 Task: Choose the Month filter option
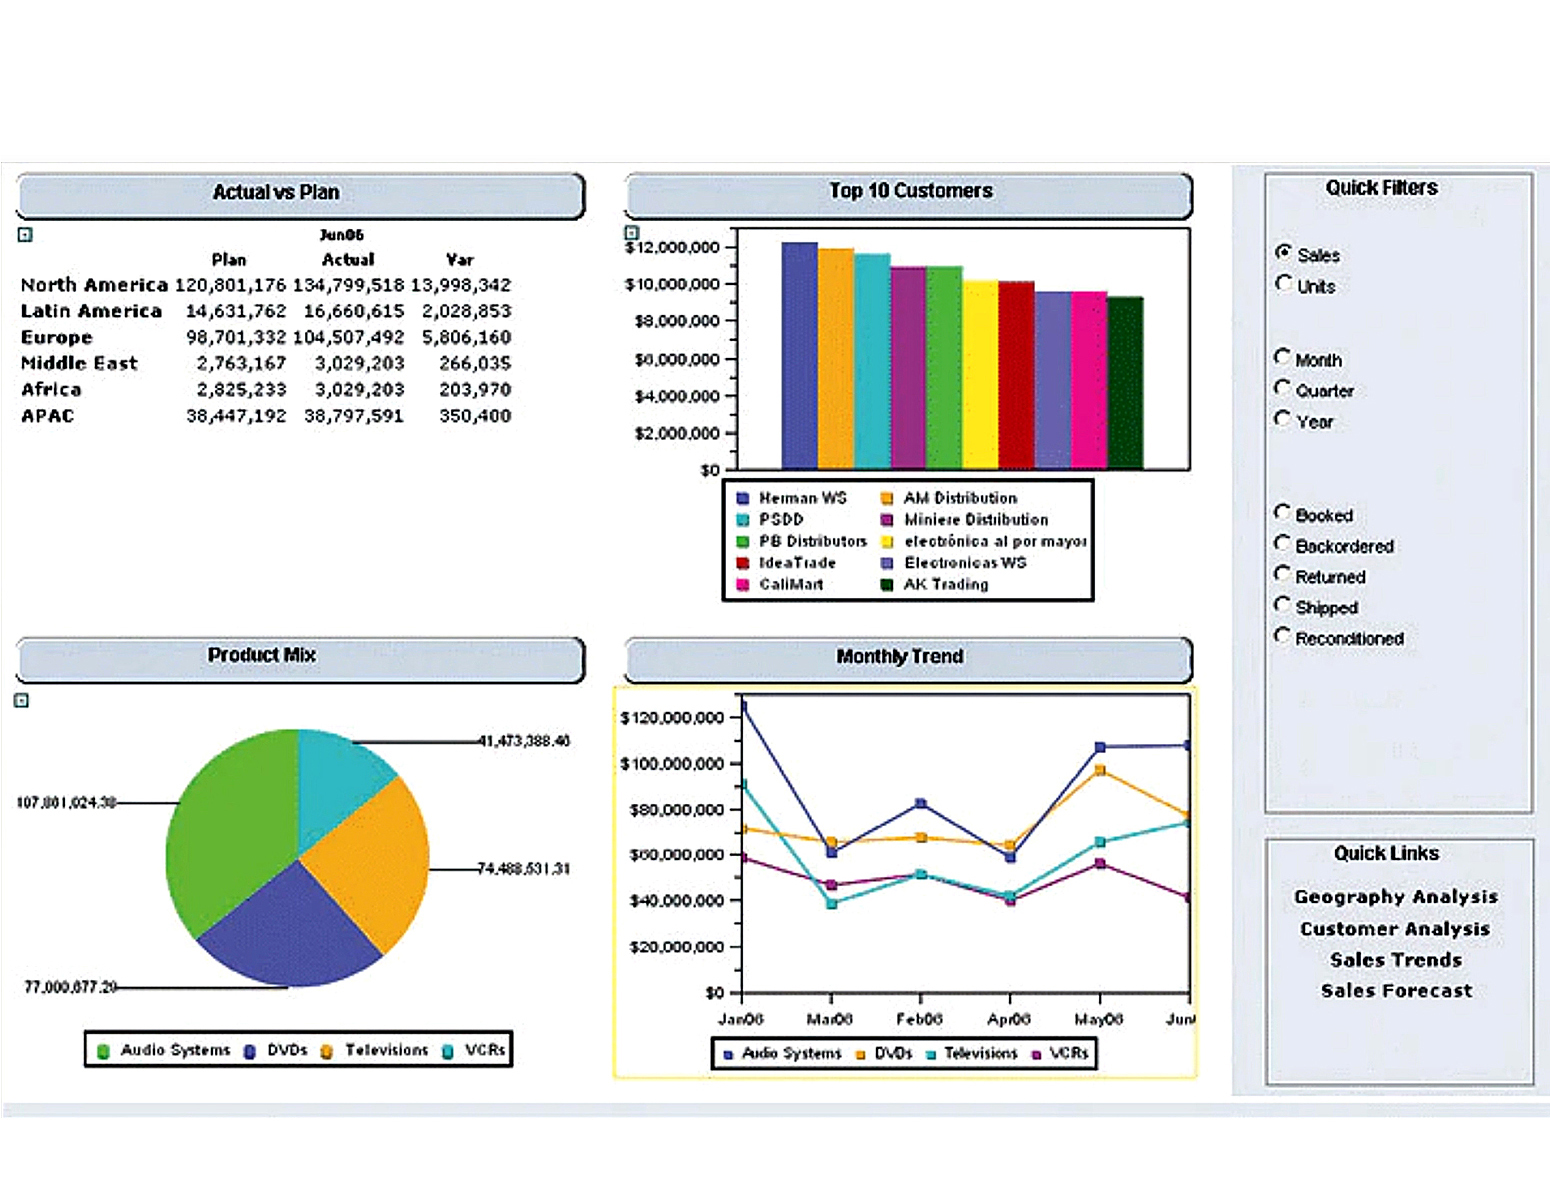click(x=1282, y=357)
